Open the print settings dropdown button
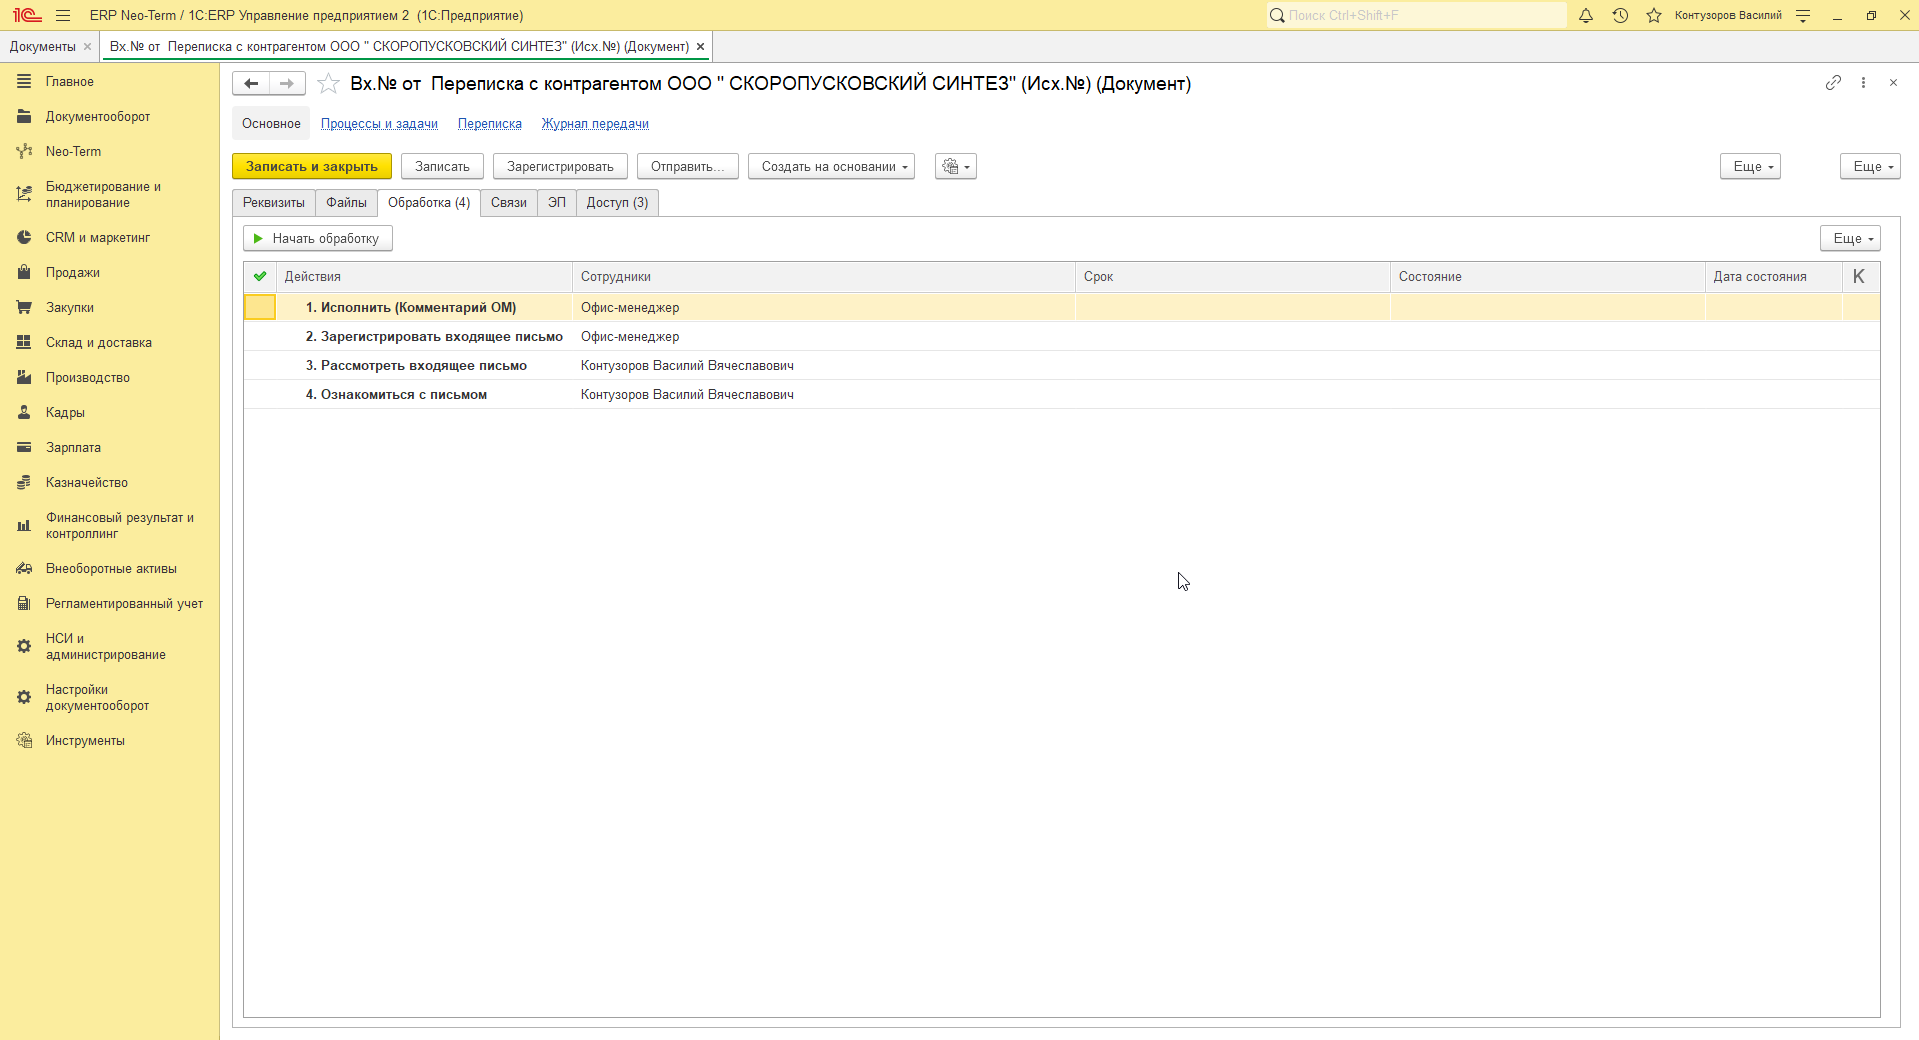Viewport: 1919px width, 1040px height. click(x=956, y=167)
